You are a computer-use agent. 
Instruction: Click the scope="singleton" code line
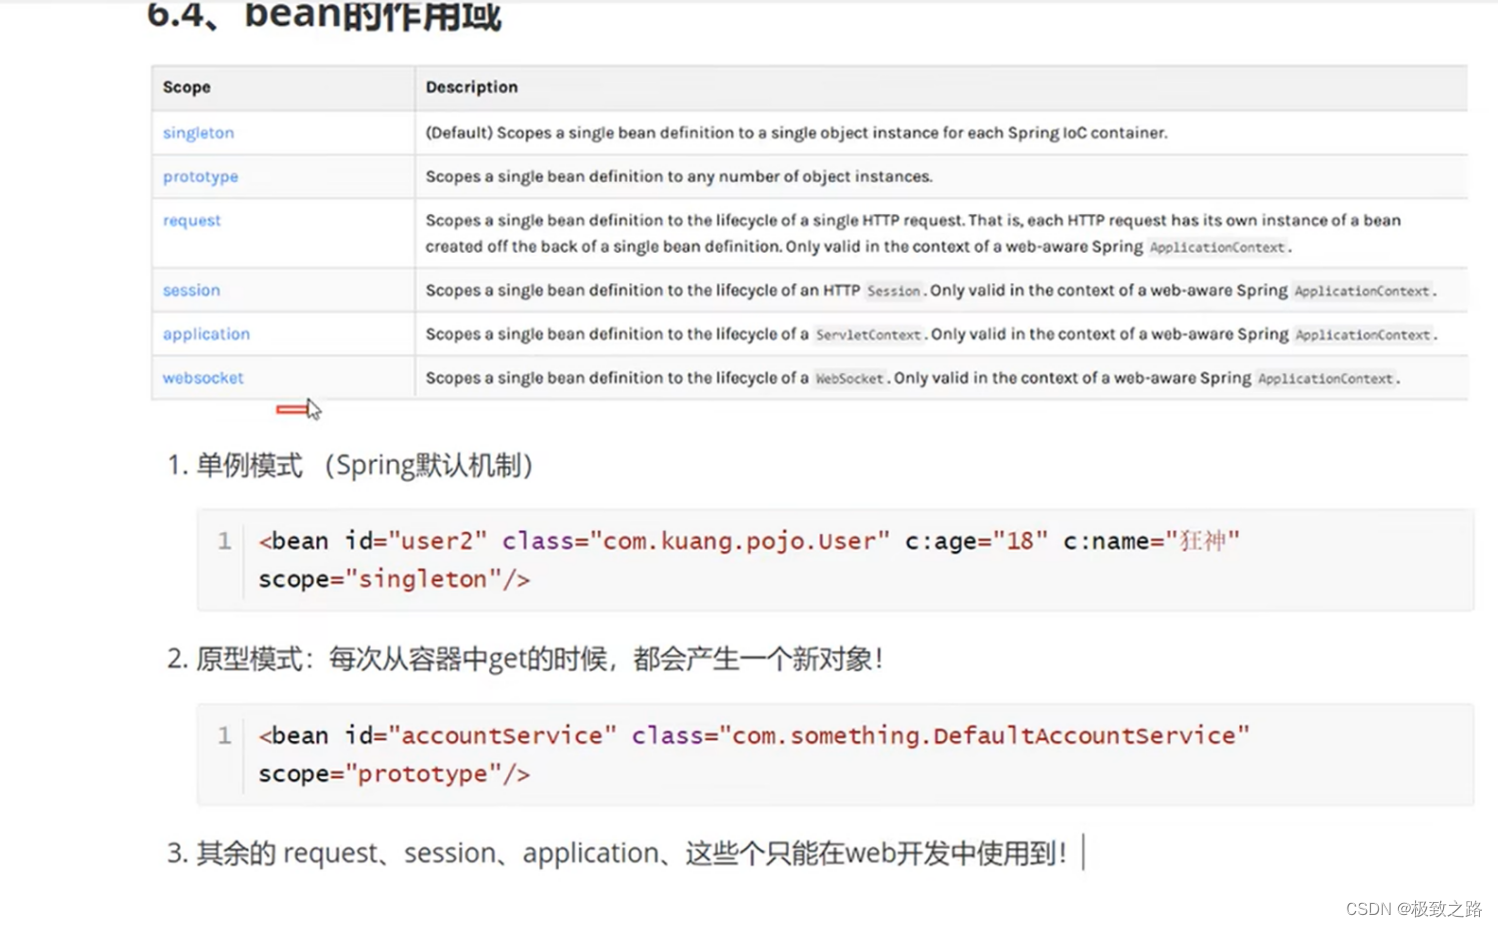coord(394,579)
